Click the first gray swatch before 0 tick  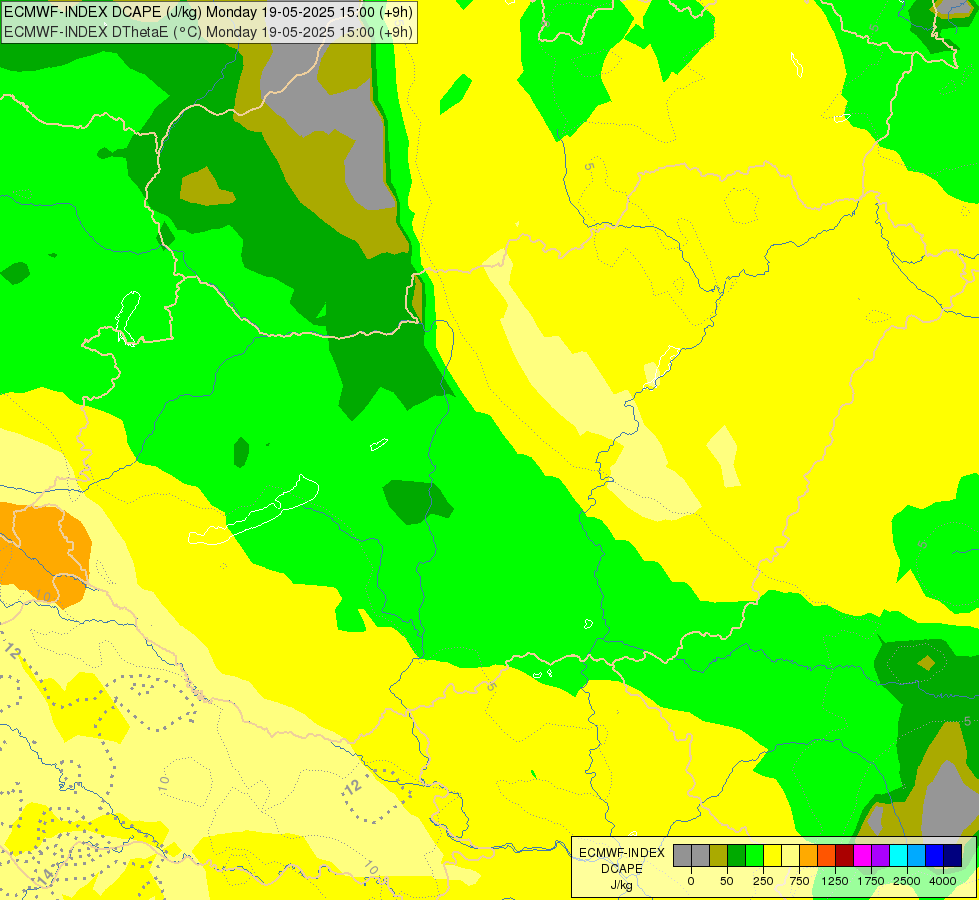(682, 856)
